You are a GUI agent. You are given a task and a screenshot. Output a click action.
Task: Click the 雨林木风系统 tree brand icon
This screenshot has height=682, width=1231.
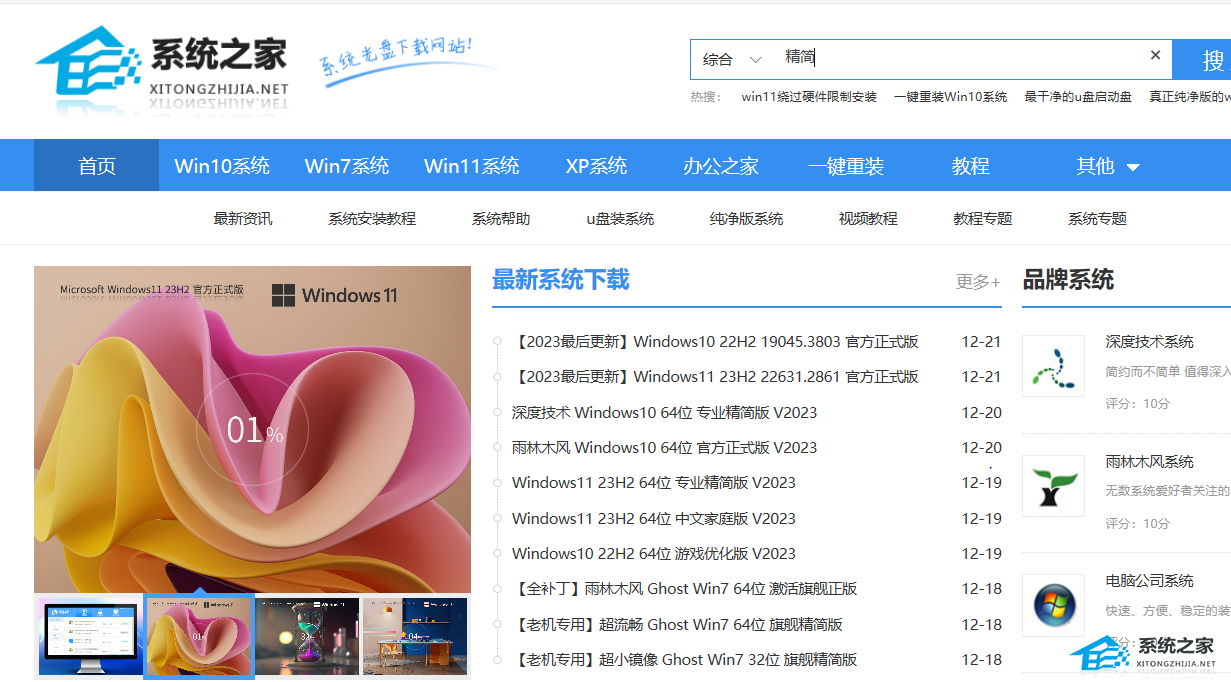pos(1053,486)
